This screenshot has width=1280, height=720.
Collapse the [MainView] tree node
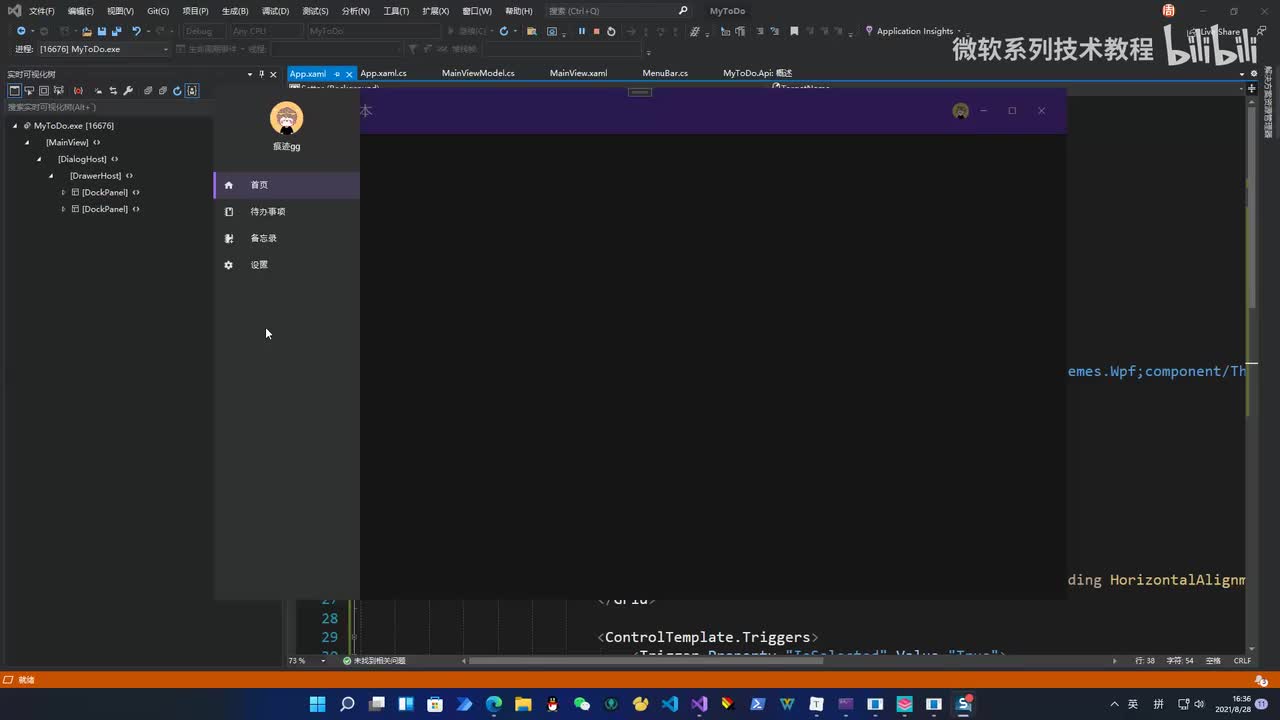click(x=27, y=143)
